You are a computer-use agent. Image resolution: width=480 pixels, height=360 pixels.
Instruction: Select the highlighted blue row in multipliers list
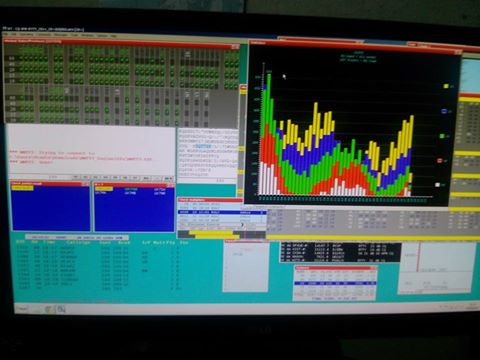pos(222,212)
